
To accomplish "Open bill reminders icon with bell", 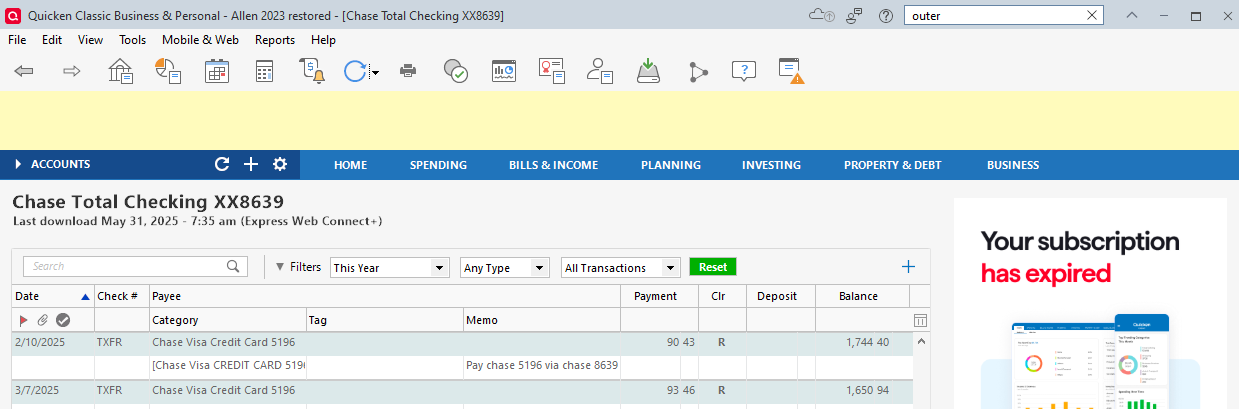I will pyautogui.click(x=312, y=71).
